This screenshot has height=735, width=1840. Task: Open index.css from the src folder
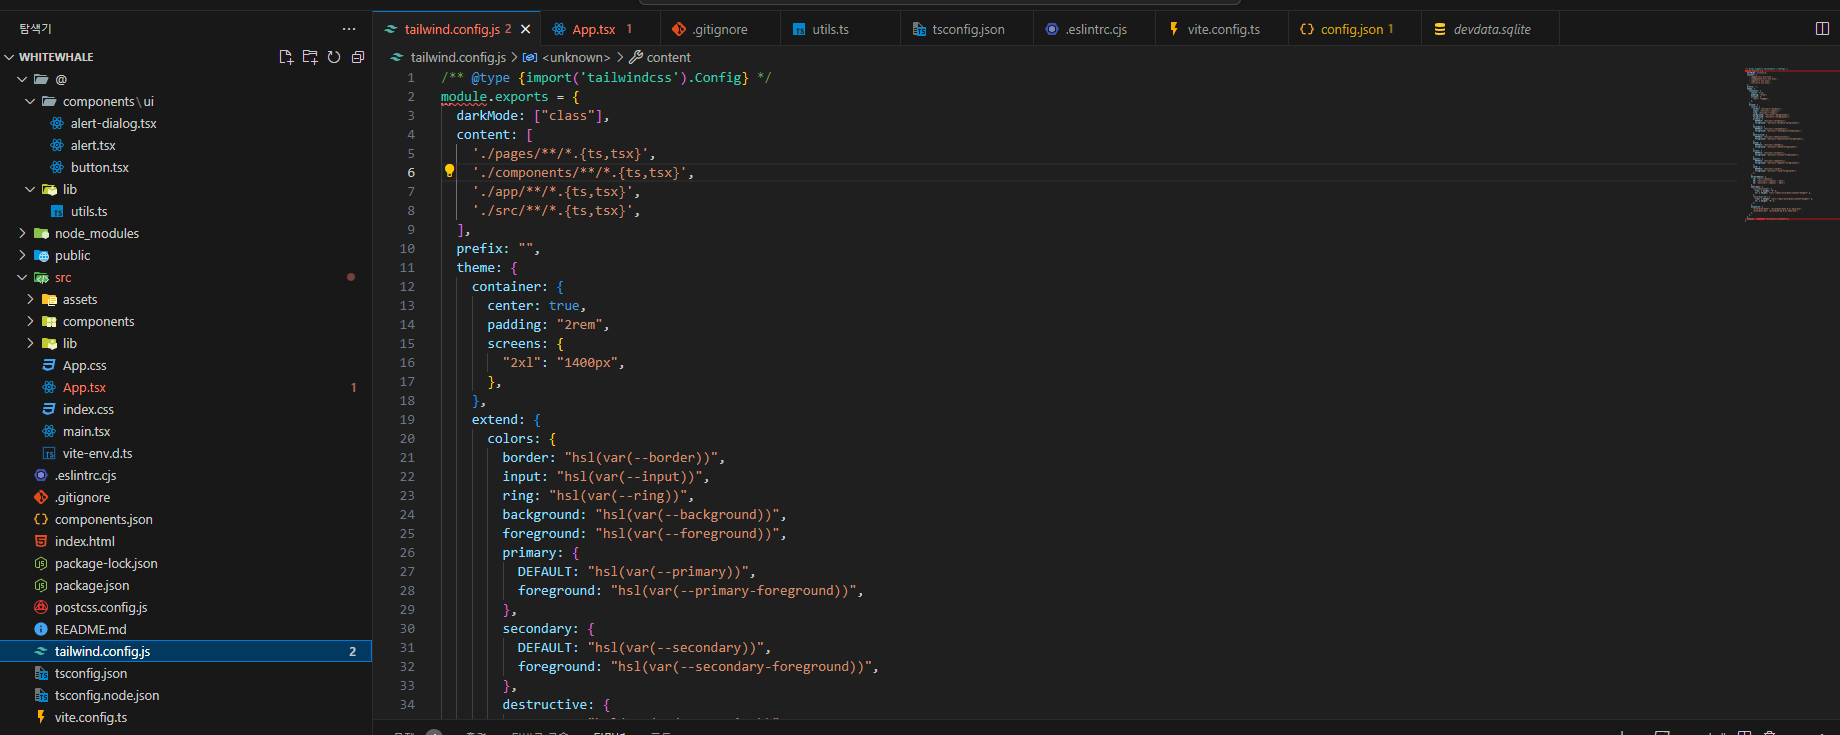(x=186, y=409)
